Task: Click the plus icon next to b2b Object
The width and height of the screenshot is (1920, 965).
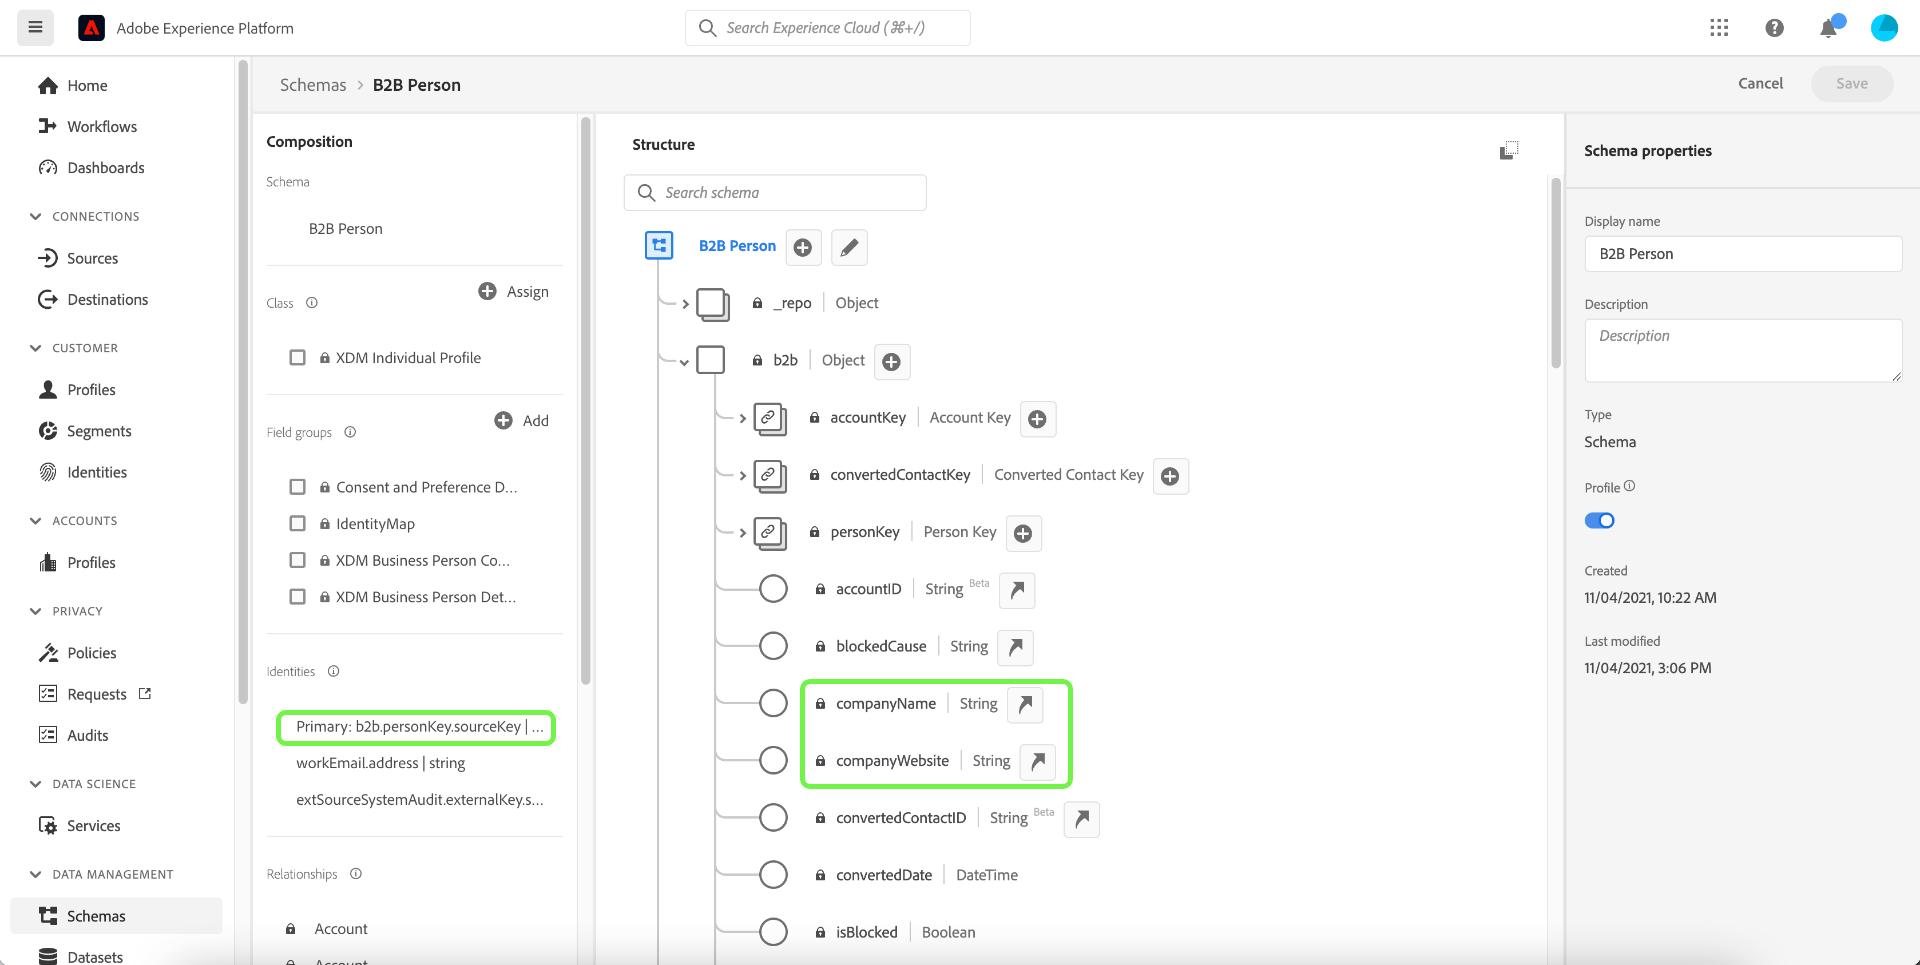Action: tap(892, 361)
